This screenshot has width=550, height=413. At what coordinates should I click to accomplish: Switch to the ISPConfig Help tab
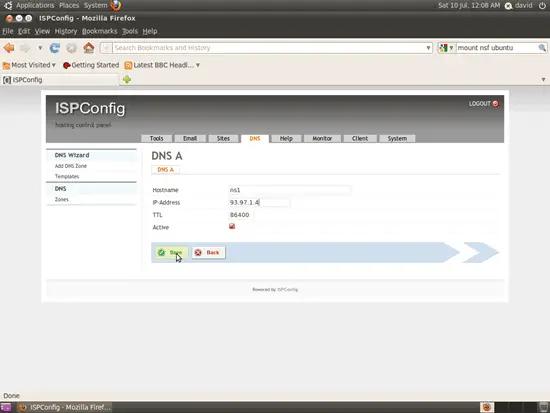point(286,138)
